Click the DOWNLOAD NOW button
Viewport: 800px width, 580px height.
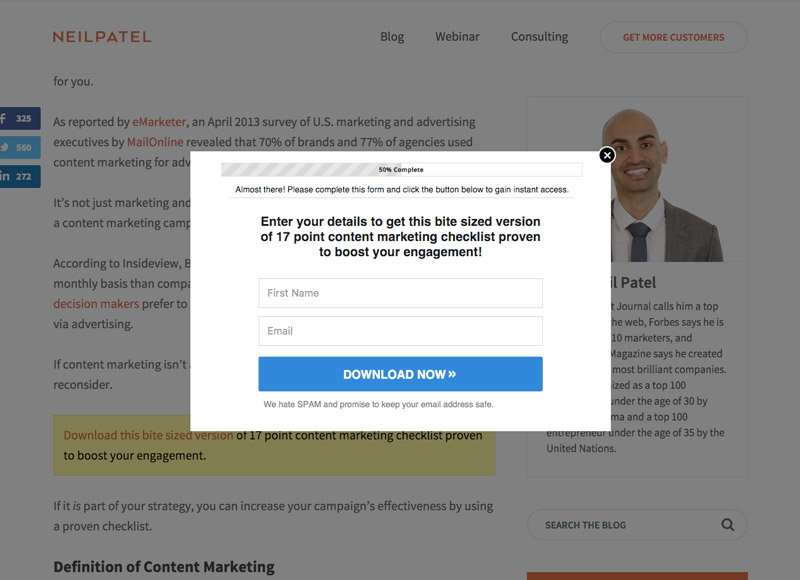[x=401, y=374]
